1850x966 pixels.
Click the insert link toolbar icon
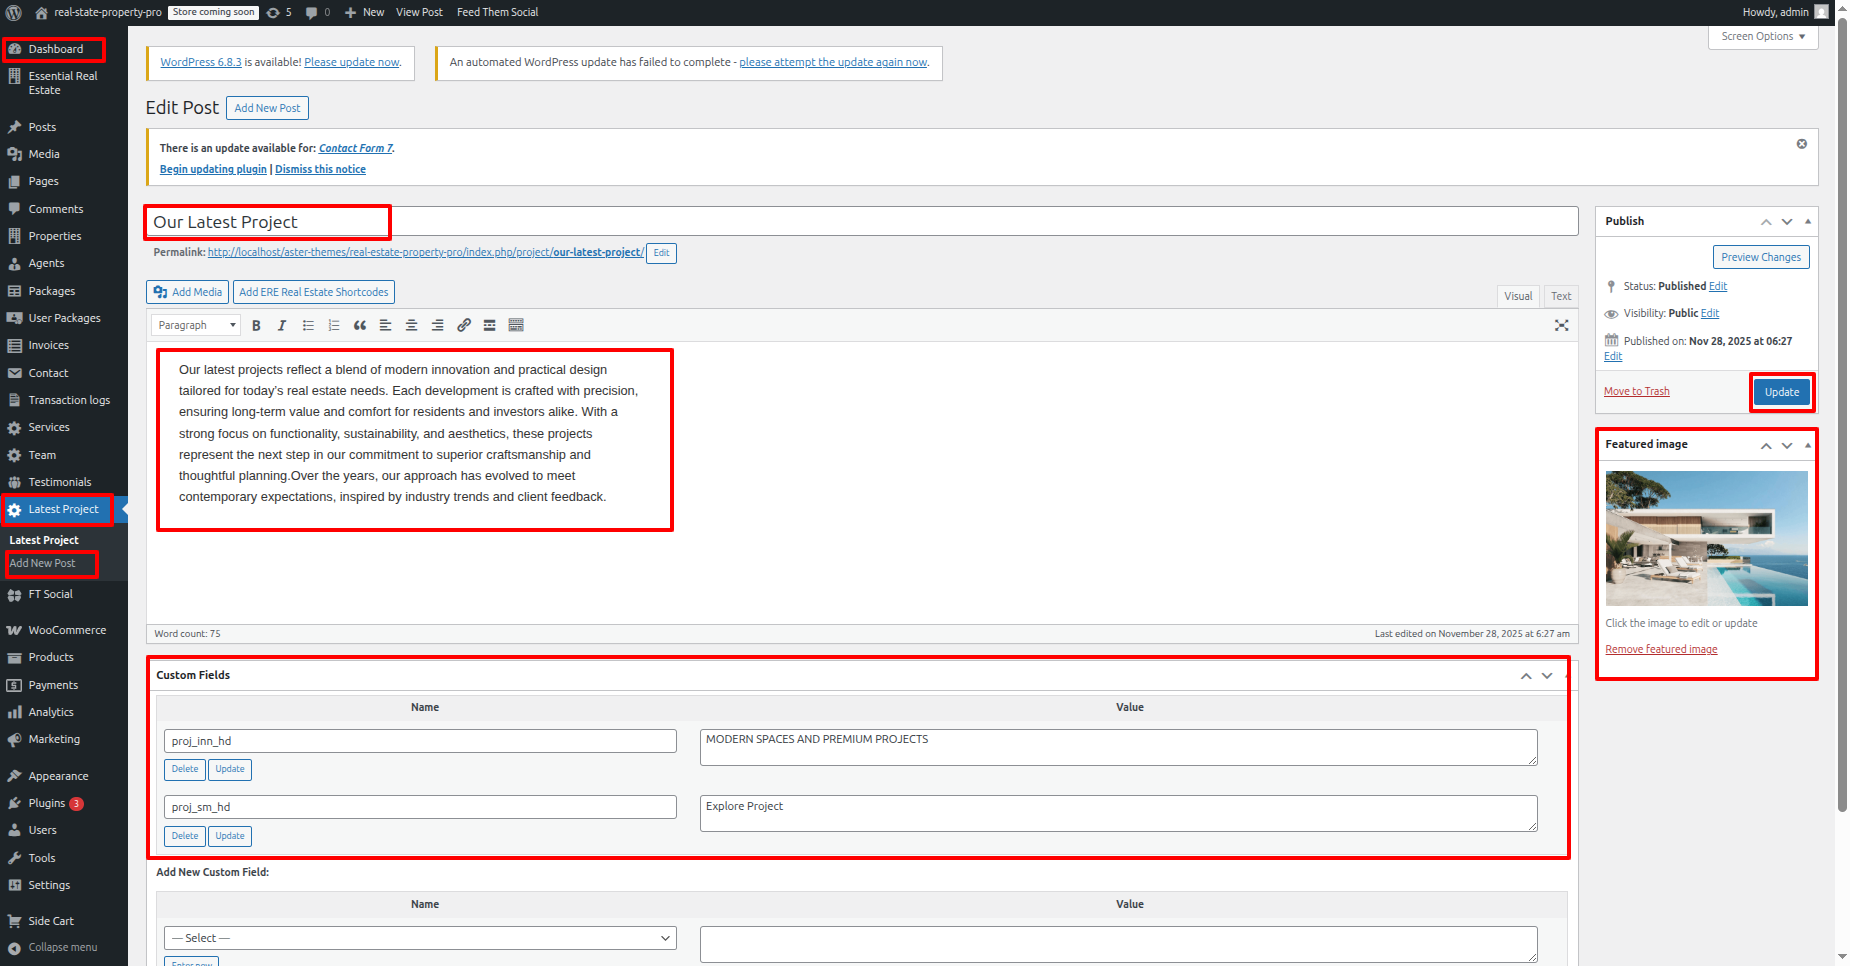pyautogui.click(x=464, y=326)
